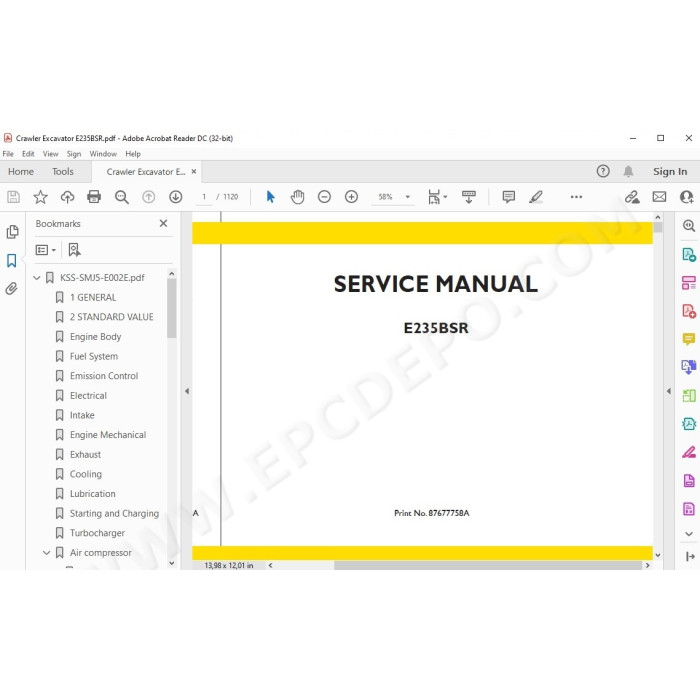Jump to Emission Control bookmark

(104, 376)
